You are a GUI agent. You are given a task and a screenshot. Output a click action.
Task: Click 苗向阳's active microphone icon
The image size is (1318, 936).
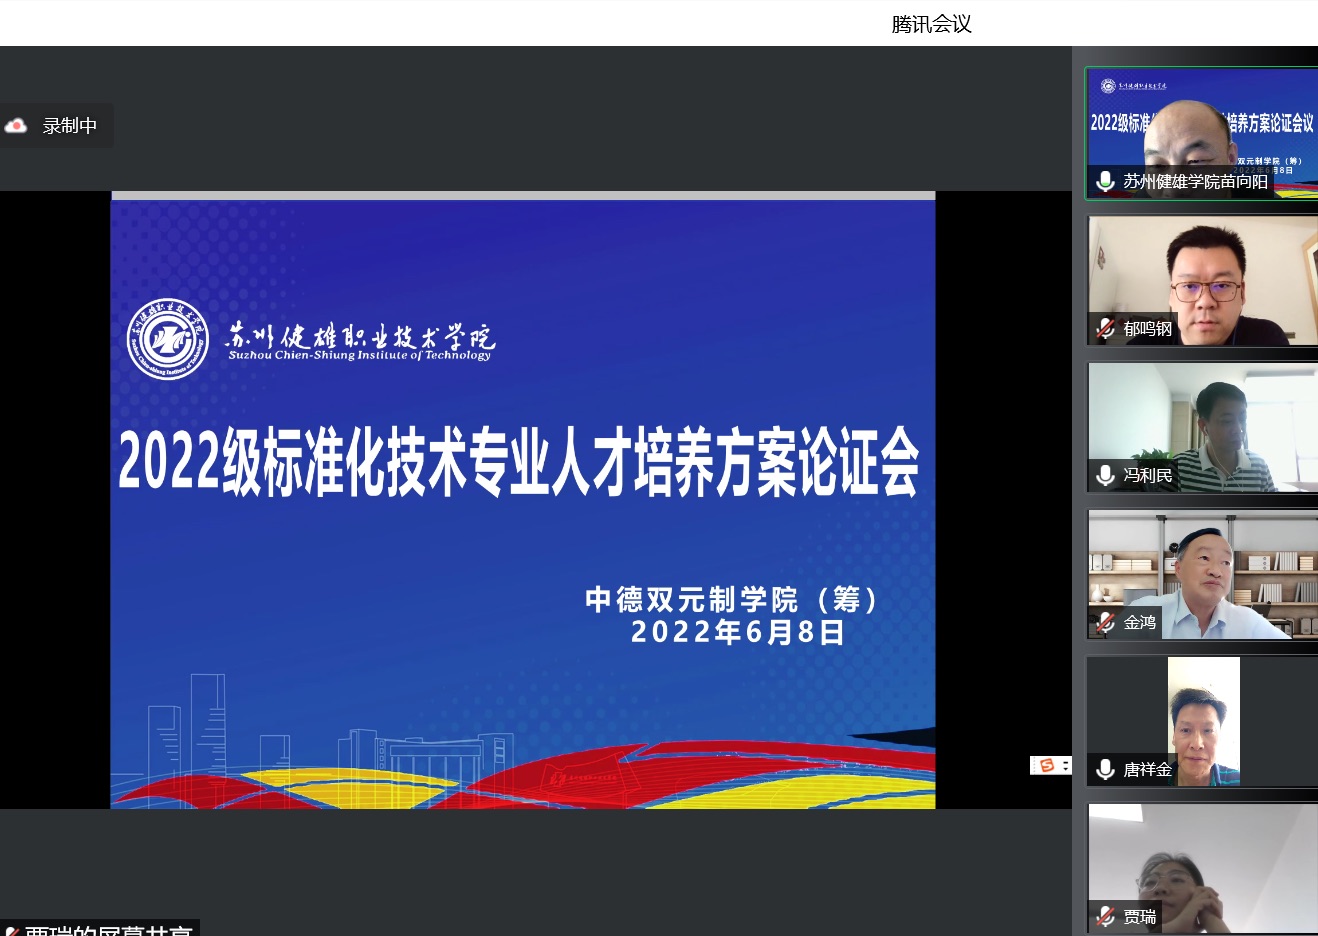pyautogui.click(x=1105, y=181)
